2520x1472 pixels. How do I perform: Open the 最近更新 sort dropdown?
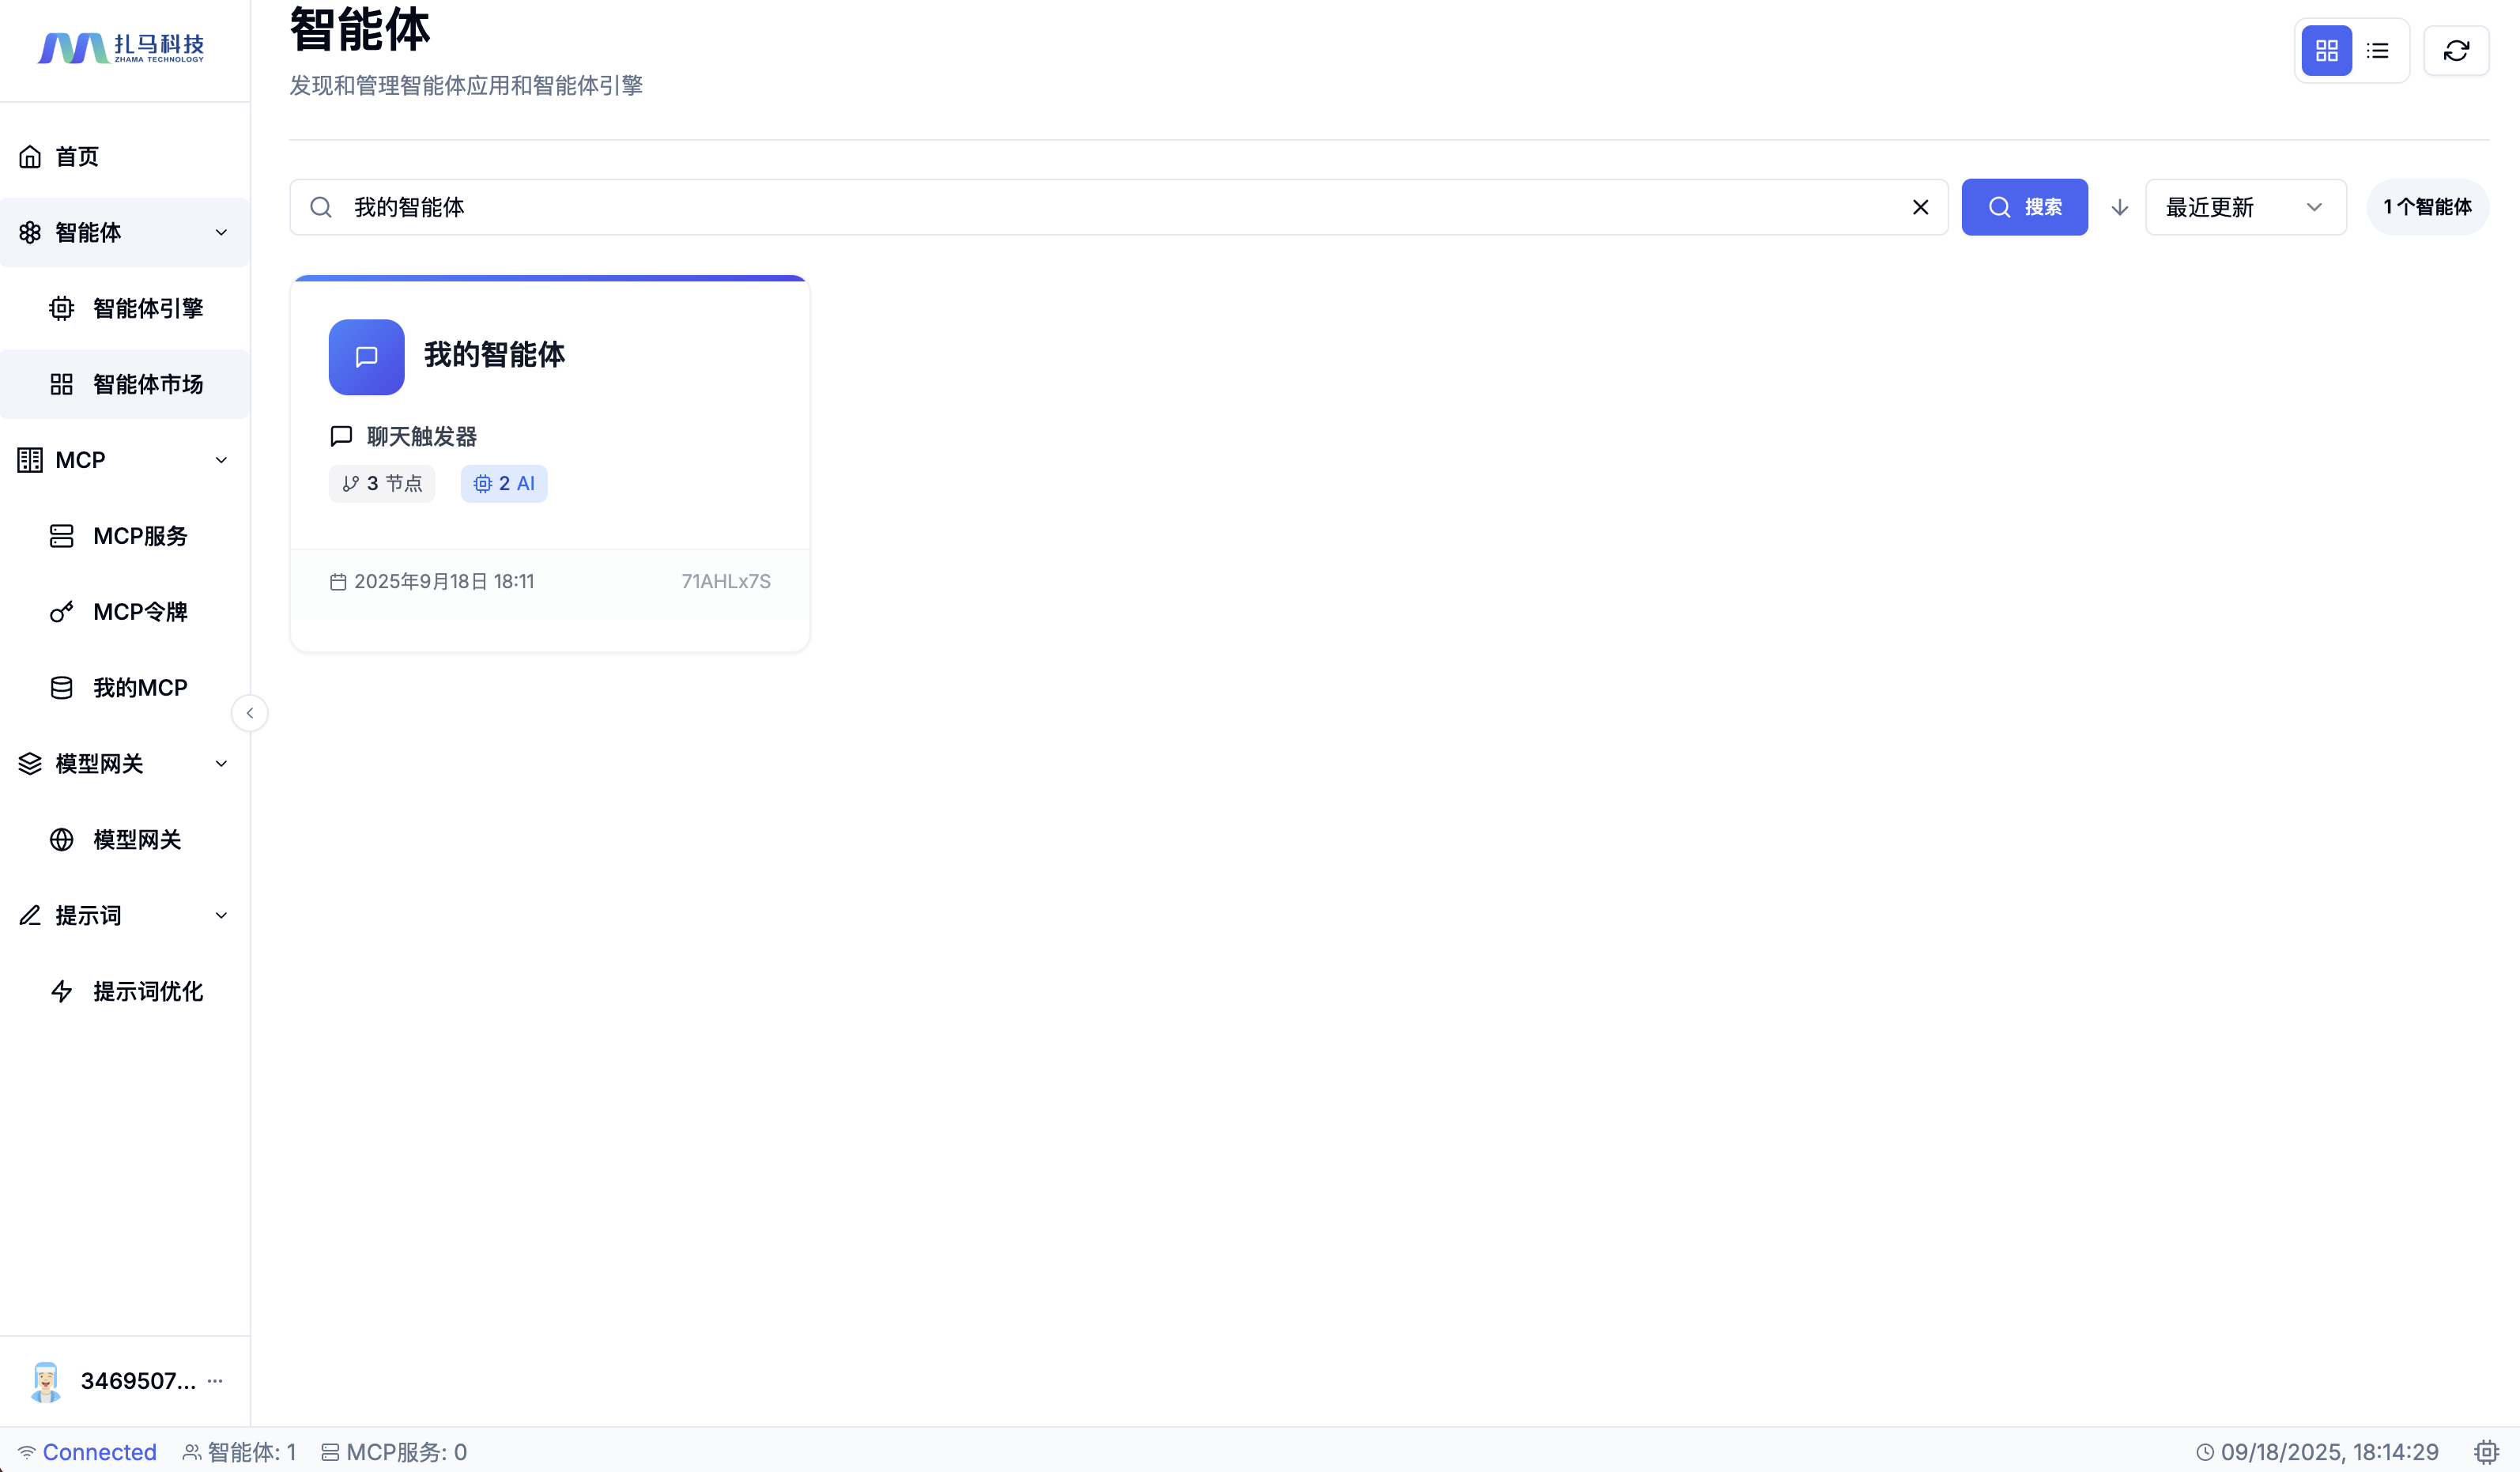2245,207
